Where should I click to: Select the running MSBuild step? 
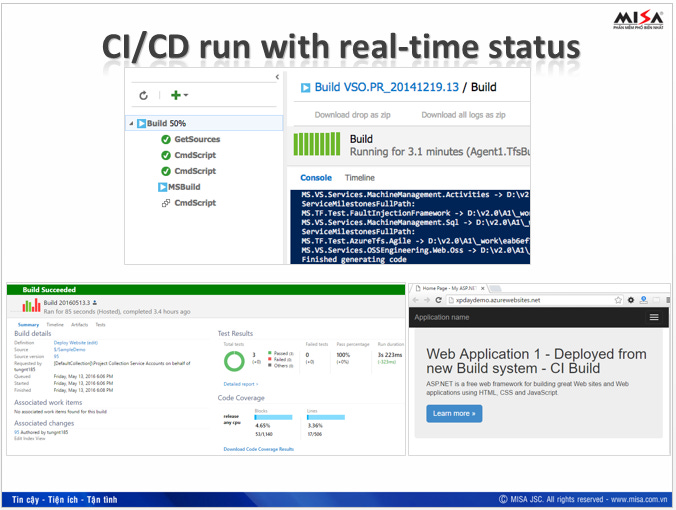[184, 187]
